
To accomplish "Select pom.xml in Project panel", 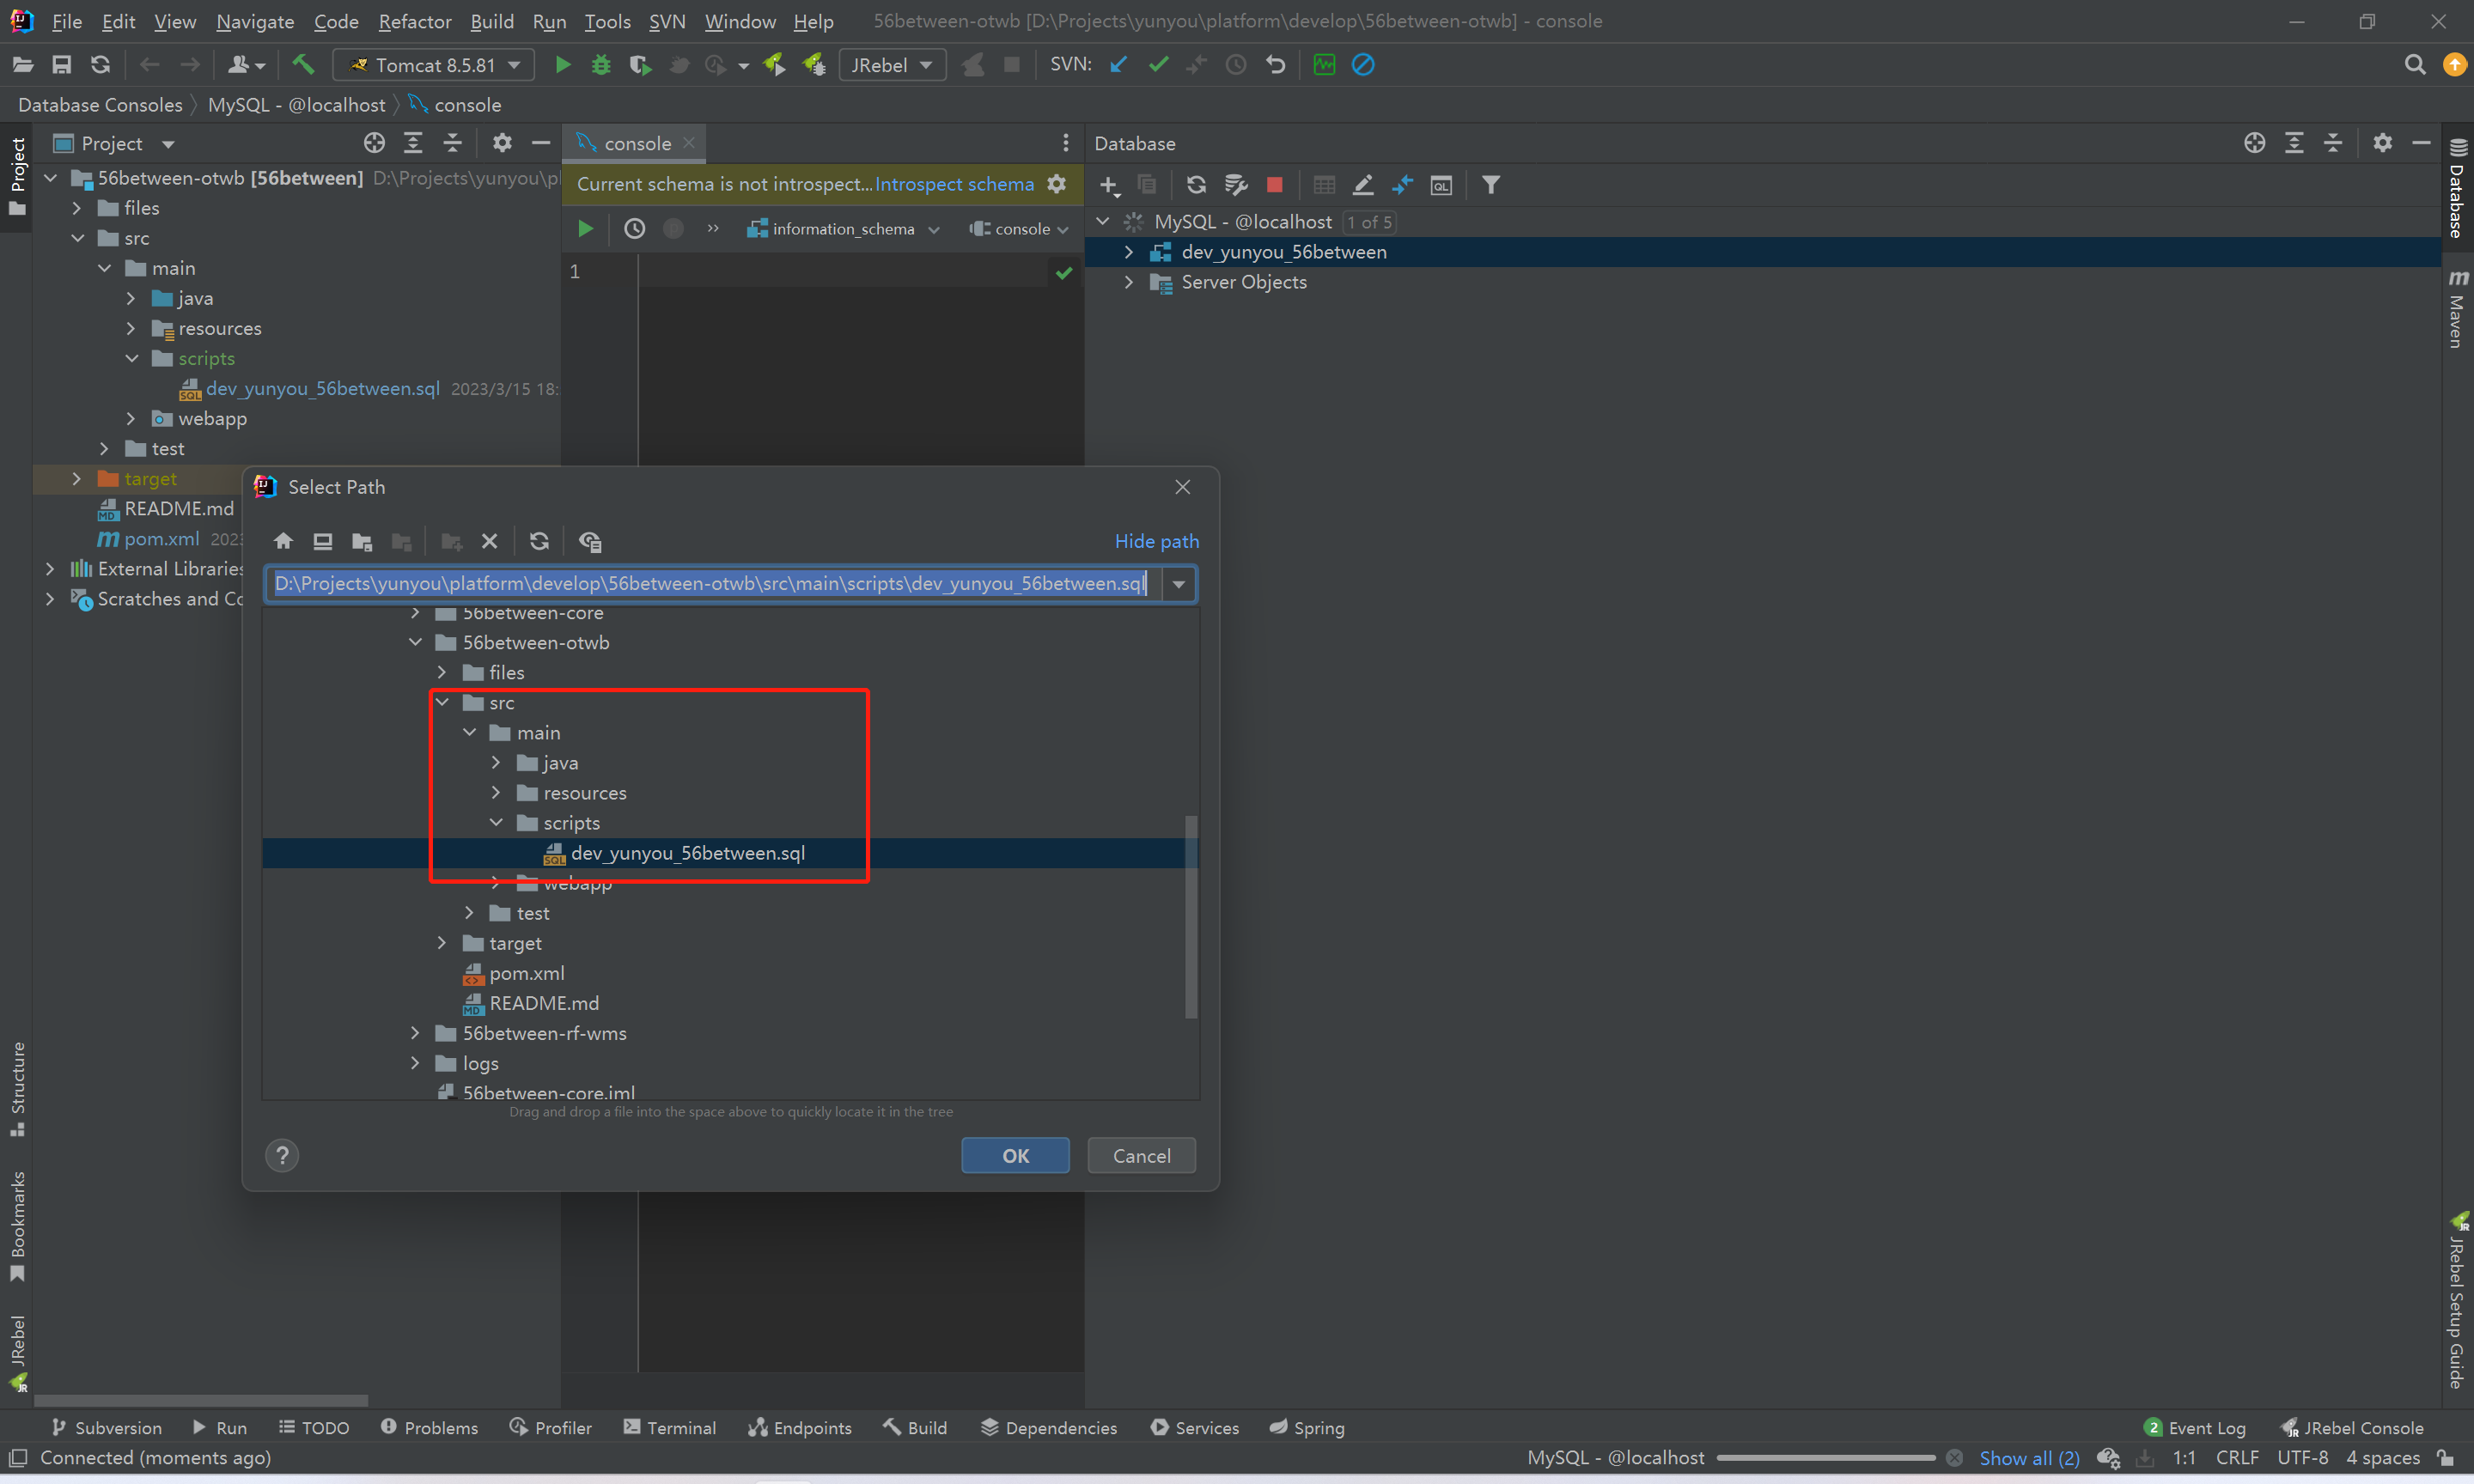I will click(161, 539).
